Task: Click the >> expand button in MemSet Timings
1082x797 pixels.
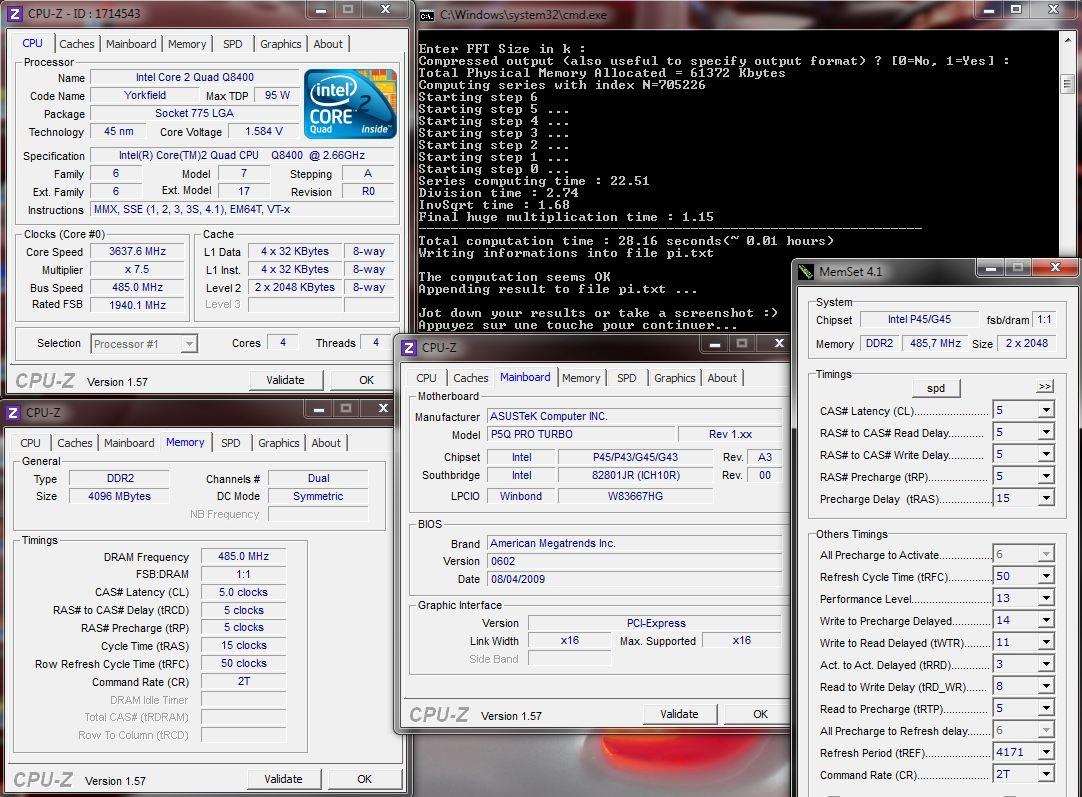Action: pos(1045,386)
